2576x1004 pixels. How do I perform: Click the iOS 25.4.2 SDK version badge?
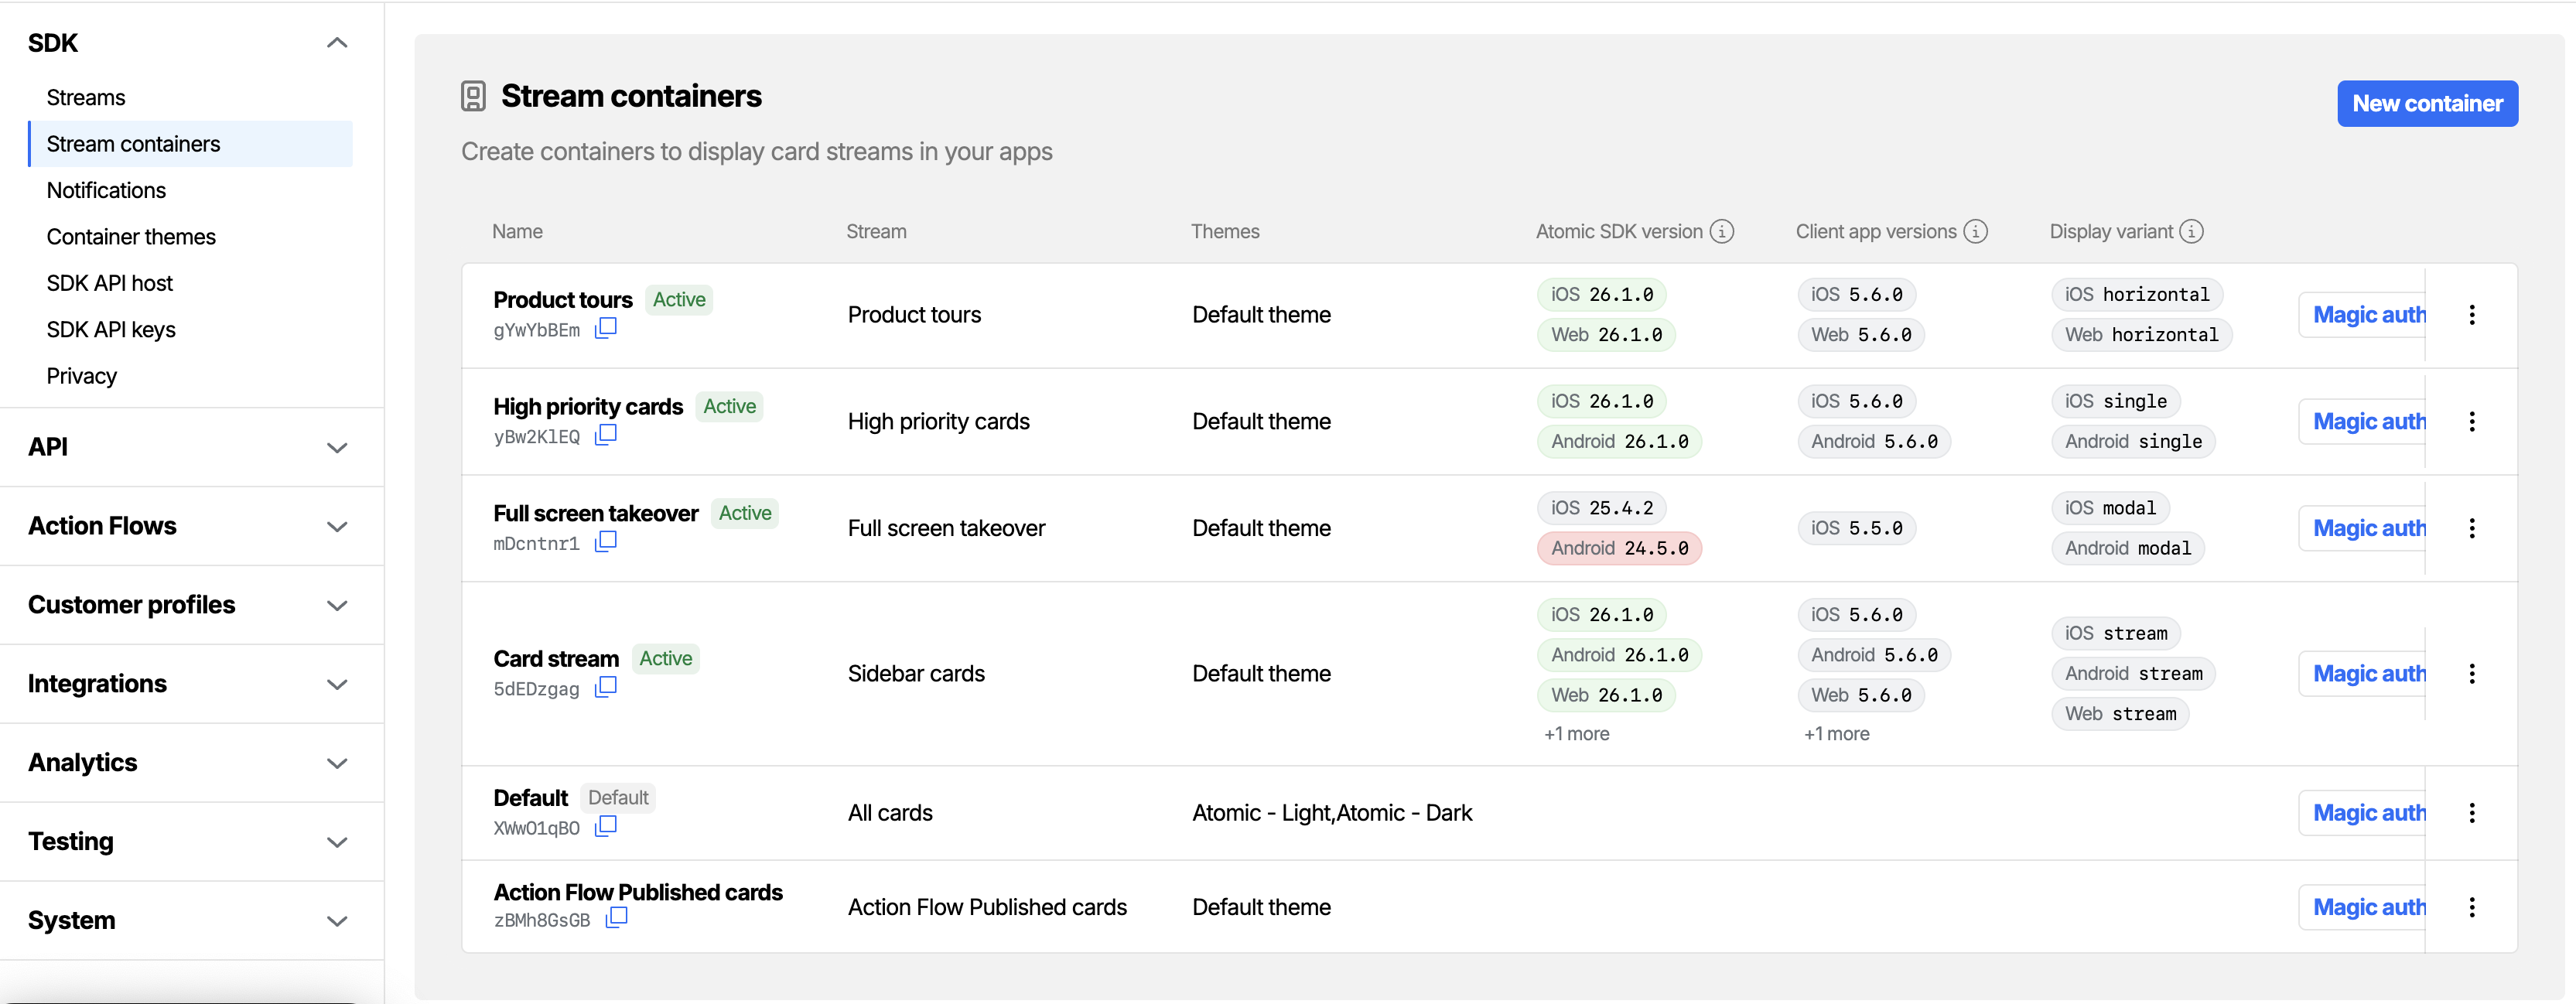point(1602,508)
